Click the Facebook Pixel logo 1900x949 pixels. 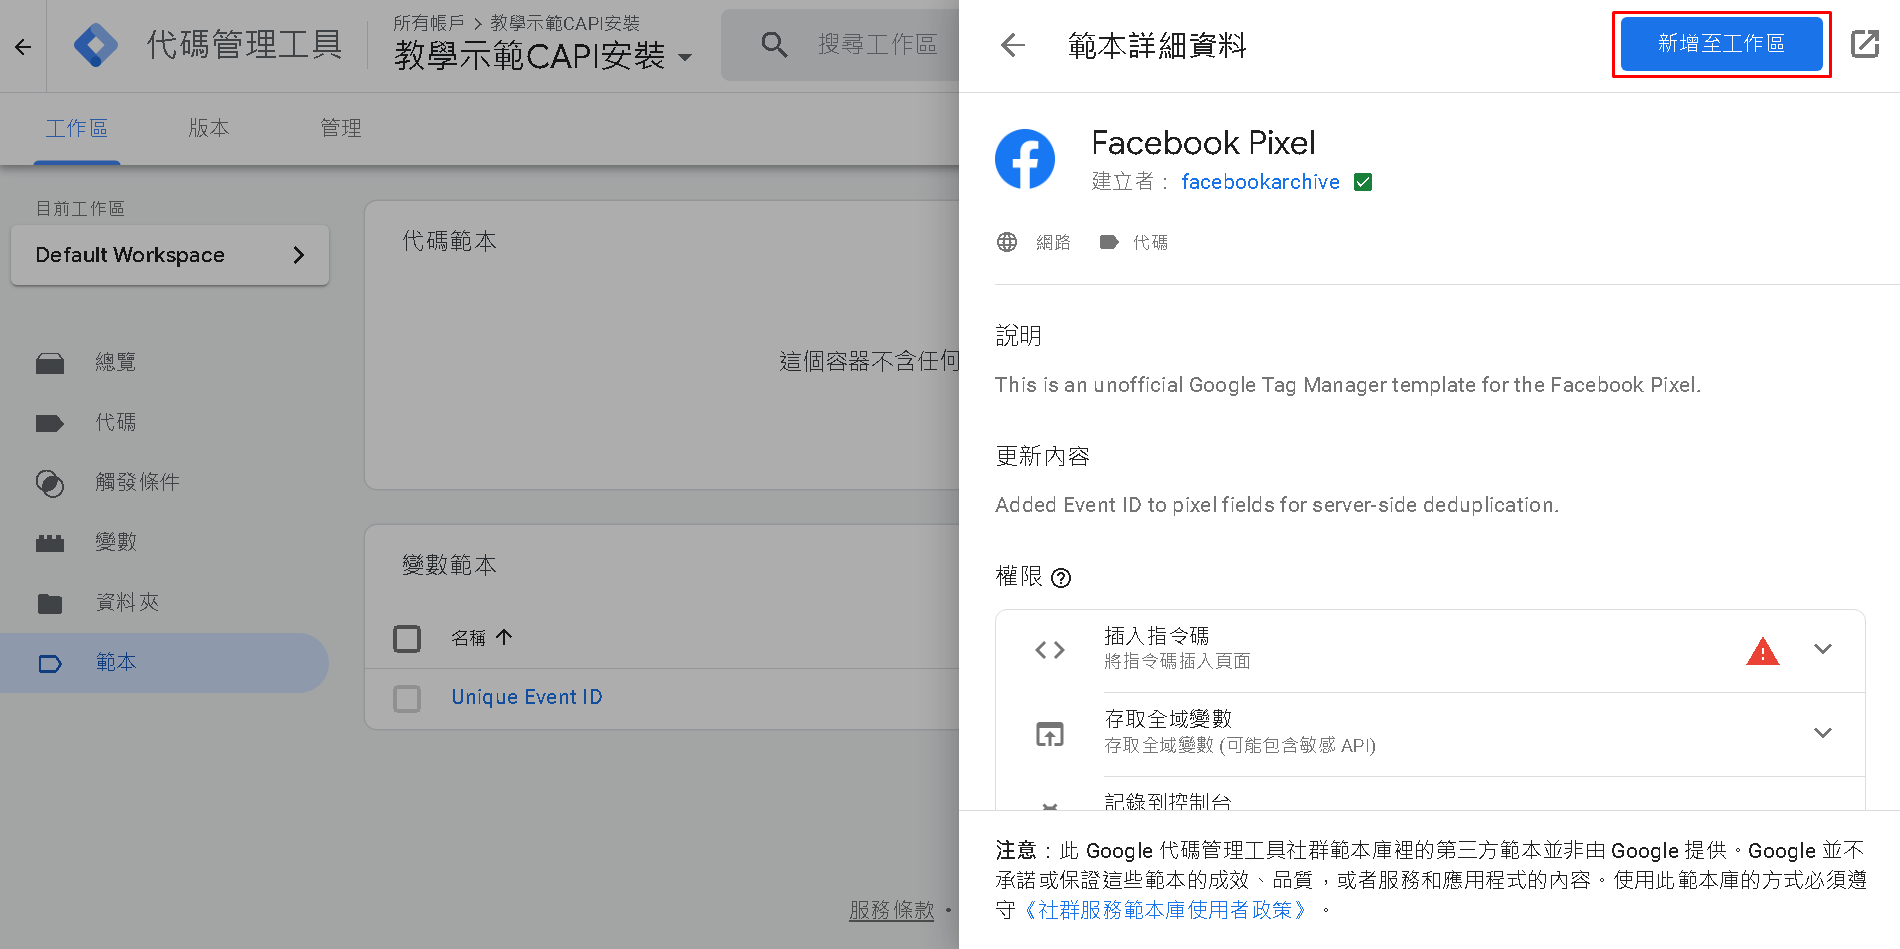(x=1025, y=159)
